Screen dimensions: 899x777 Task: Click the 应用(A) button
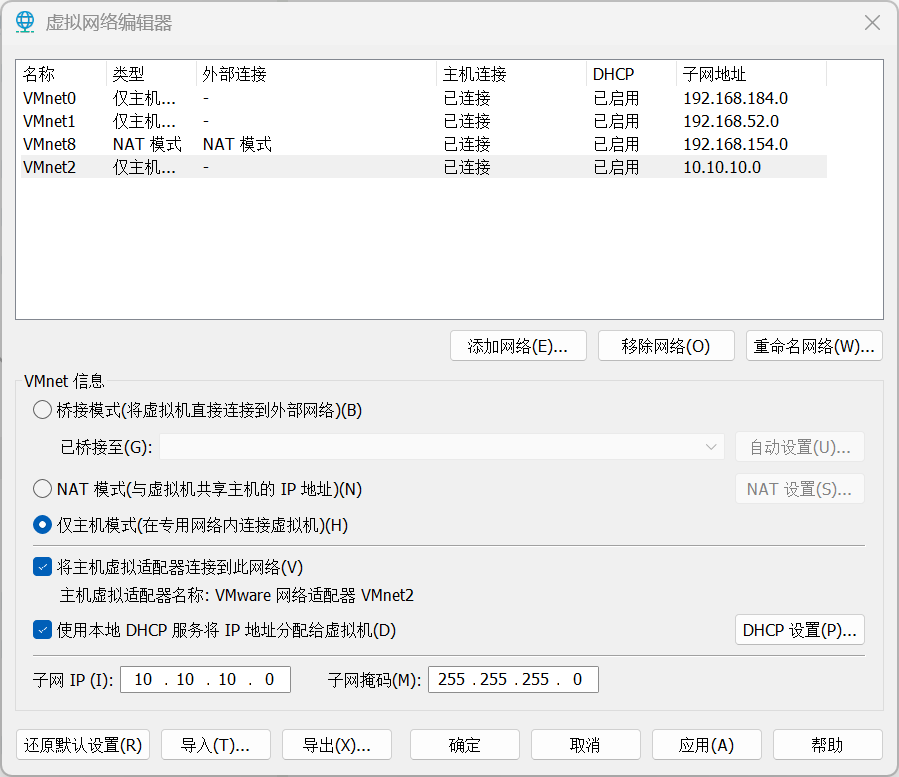(706, 745)
